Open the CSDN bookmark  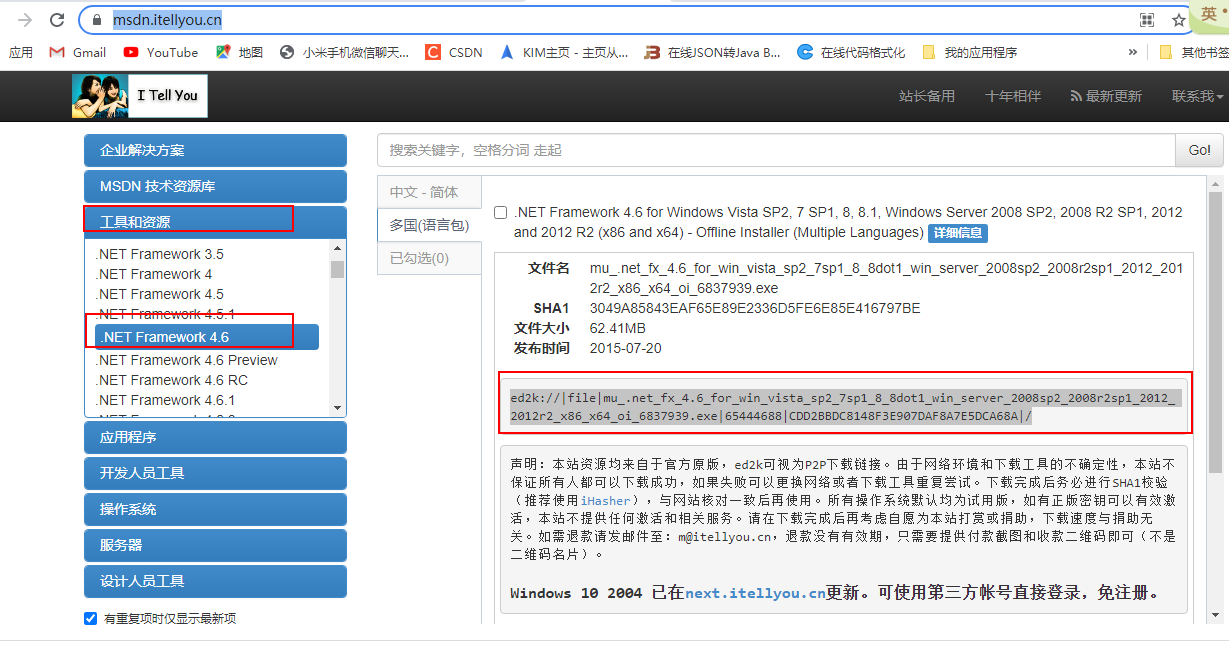[454, 52]
